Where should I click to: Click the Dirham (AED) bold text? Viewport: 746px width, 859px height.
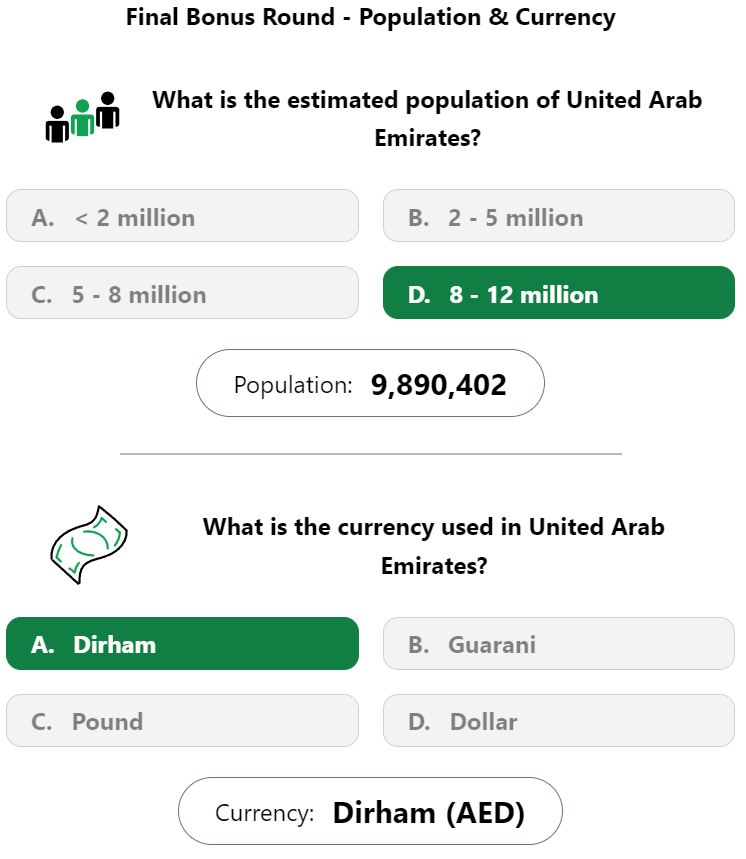click(429, 812)
